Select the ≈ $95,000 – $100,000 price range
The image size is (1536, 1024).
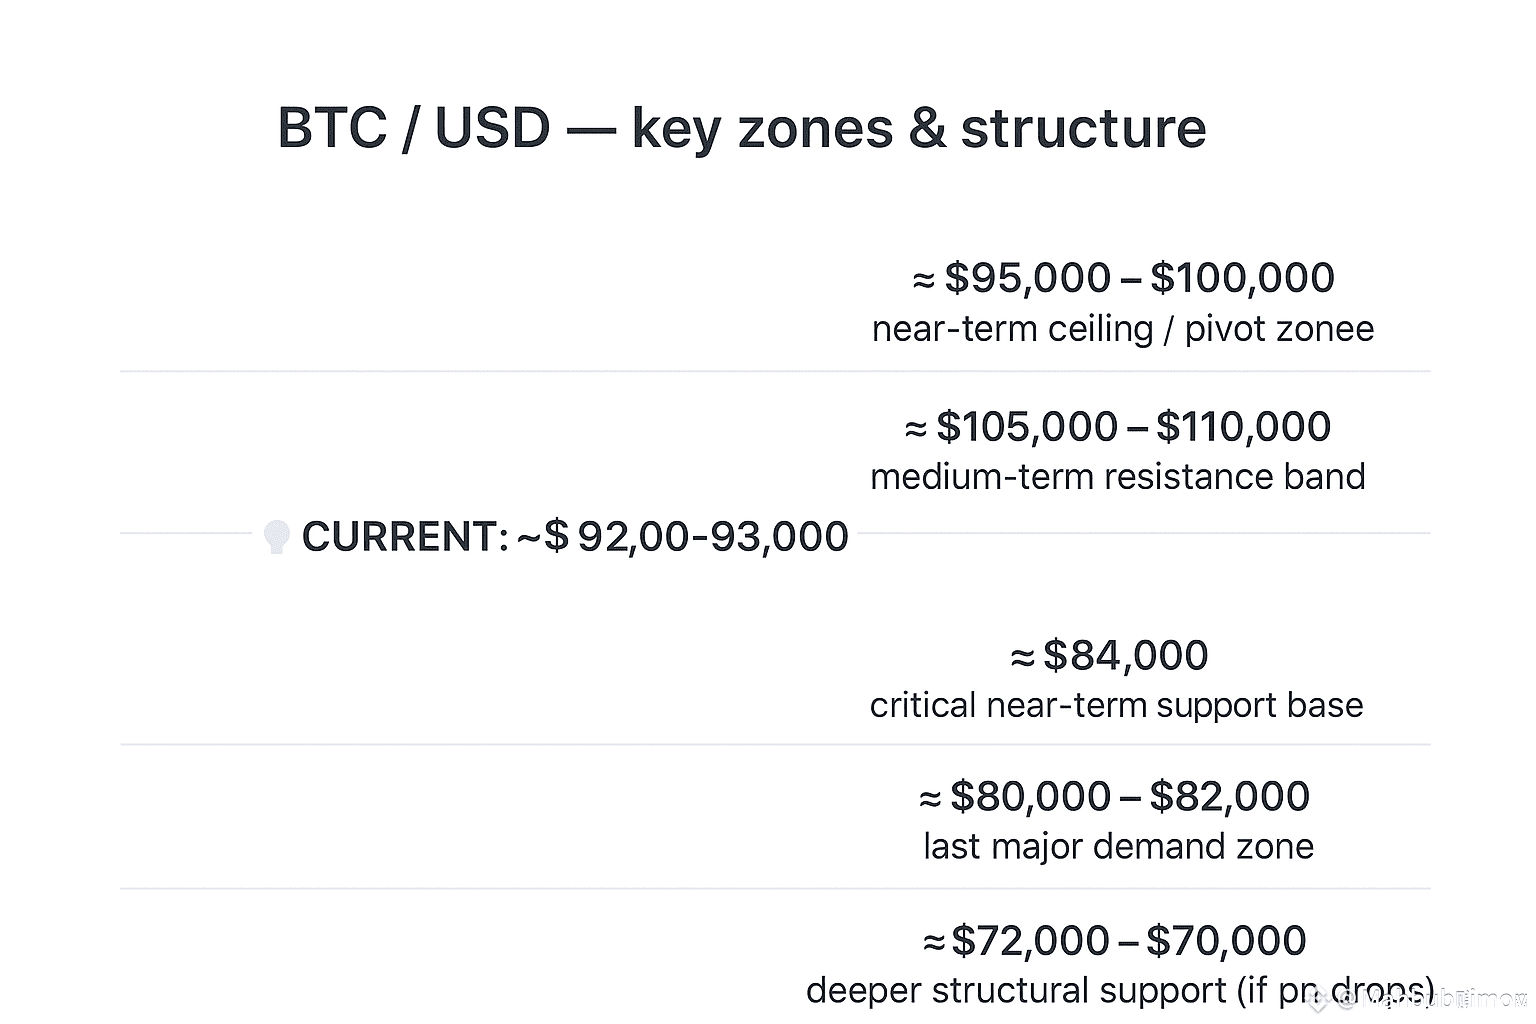(1123, 278)
